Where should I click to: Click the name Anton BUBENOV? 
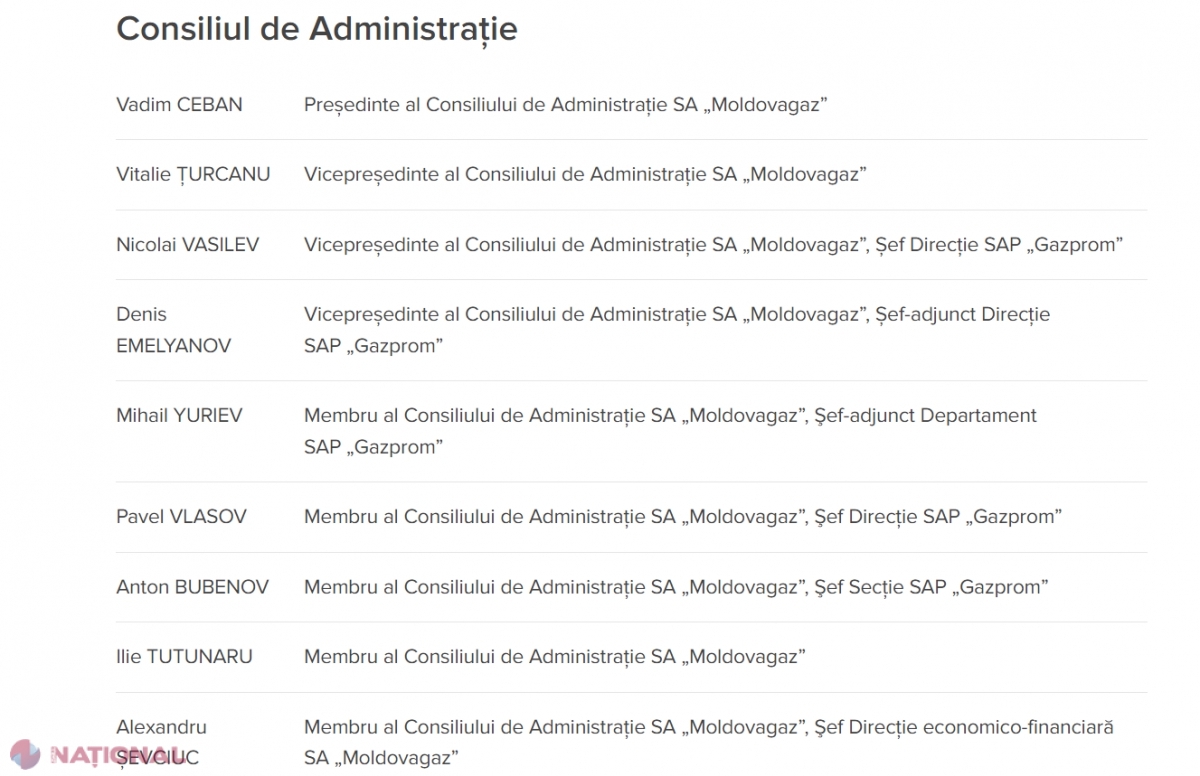192,586
